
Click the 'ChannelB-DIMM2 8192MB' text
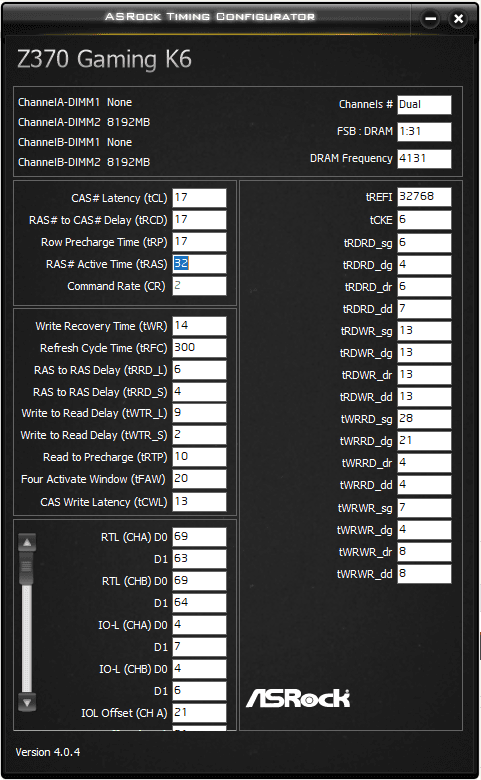[84, 162]
